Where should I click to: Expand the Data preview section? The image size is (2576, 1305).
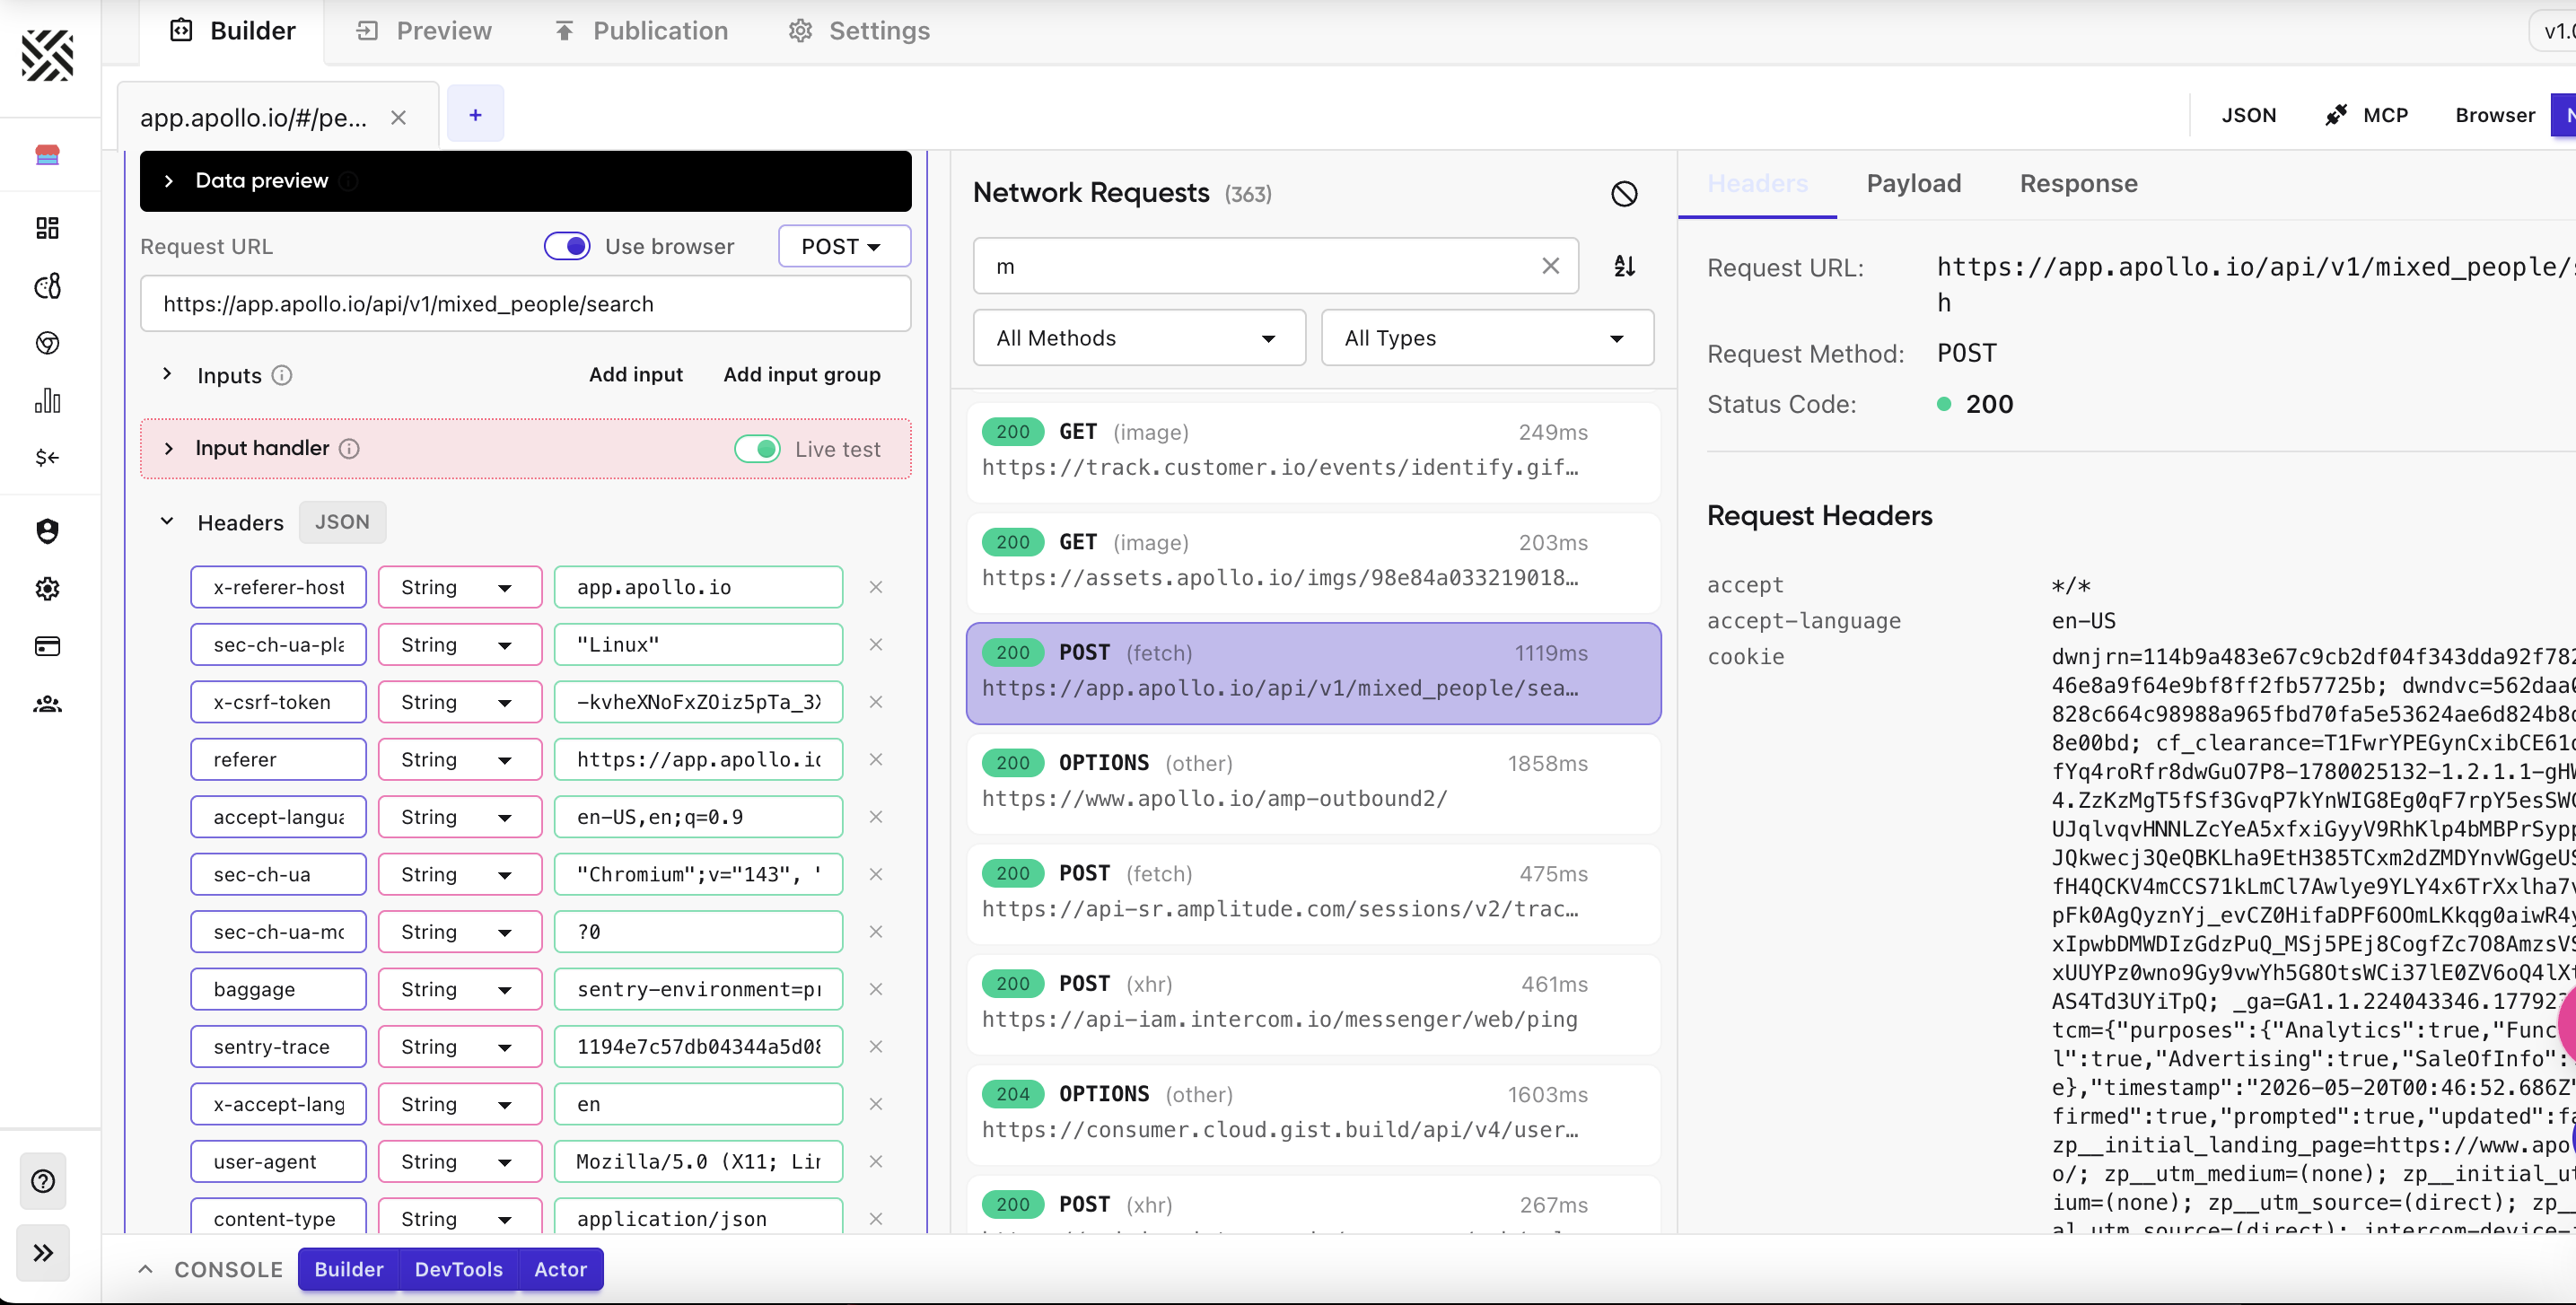(x=168, y=181)
